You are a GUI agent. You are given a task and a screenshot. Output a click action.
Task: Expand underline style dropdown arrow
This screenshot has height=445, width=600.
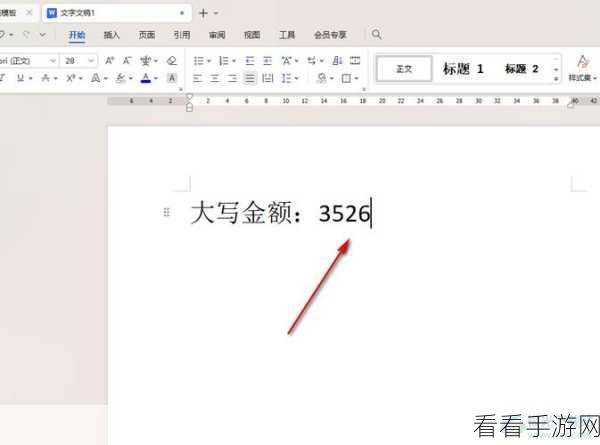pos(30,79)
